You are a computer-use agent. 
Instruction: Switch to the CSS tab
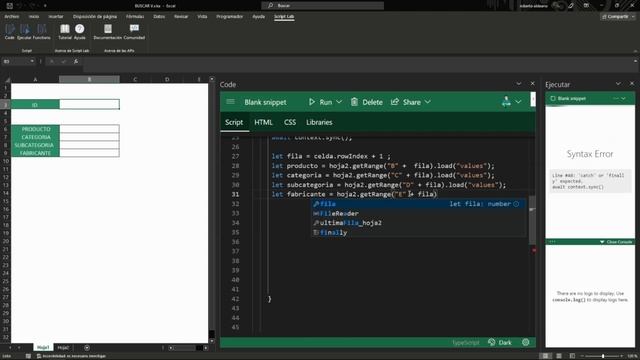pos(290,122)
